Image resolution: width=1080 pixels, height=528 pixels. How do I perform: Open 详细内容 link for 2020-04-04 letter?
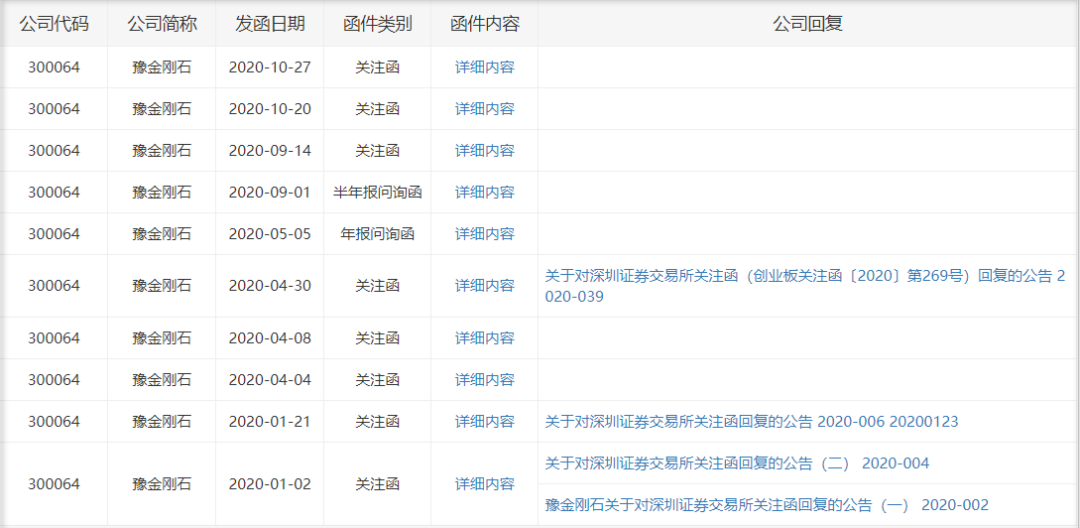coord(484,379)
